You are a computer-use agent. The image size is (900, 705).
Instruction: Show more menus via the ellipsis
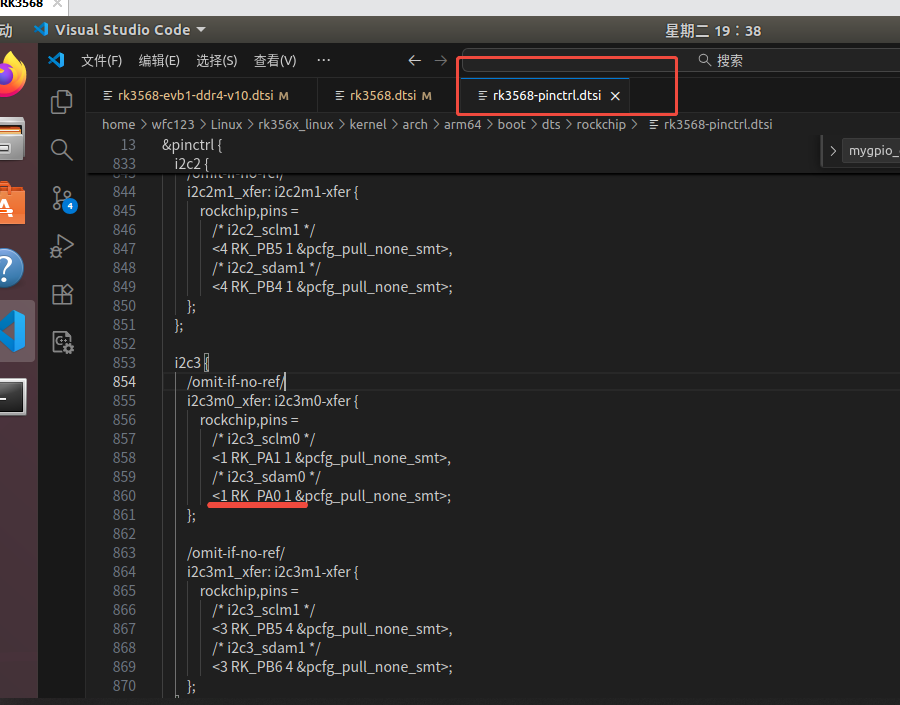[324, 60]
